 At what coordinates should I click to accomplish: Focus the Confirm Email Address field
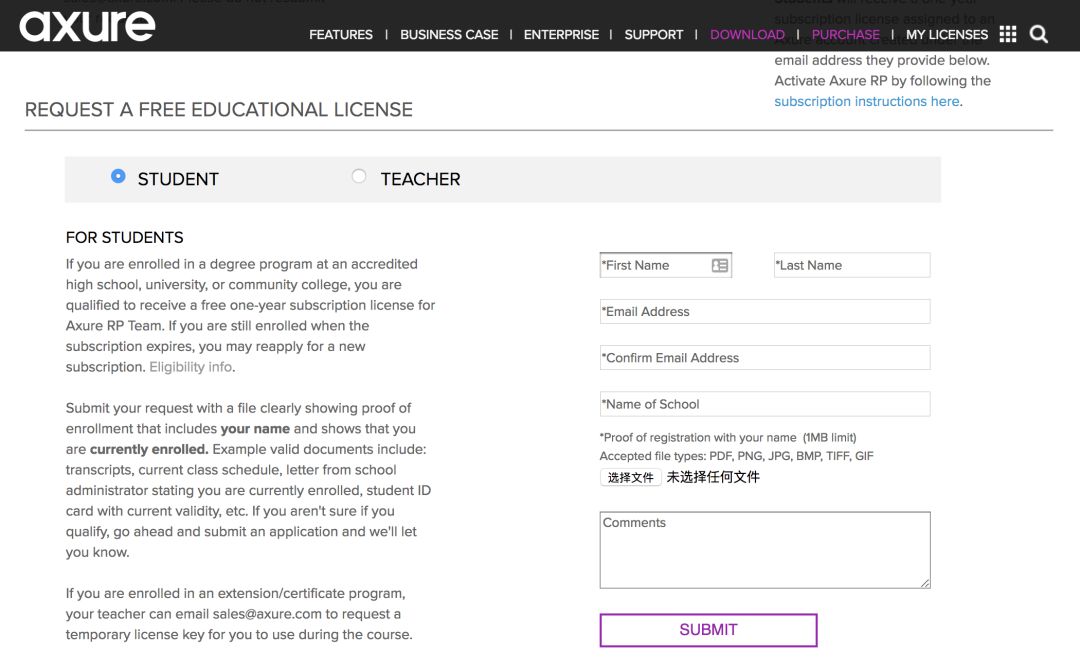(x=764, y=358)
